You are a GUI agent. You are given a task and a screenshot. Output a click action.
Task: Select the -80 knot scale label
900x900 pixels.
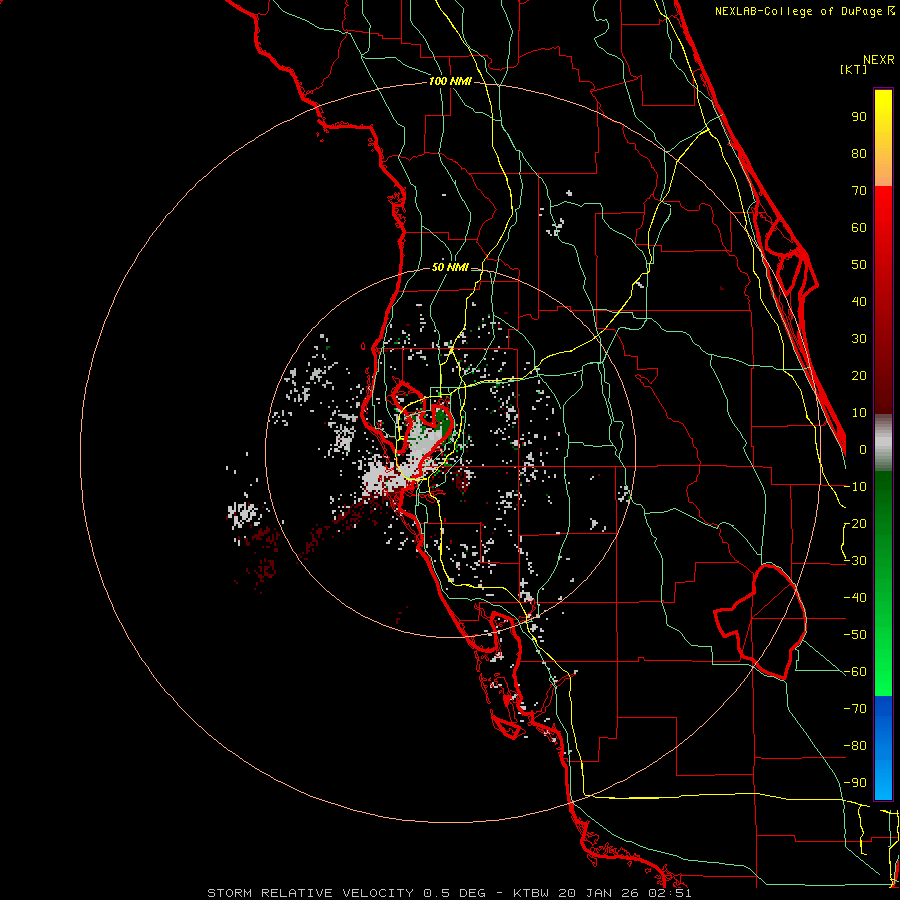click(x=855, y=746)
